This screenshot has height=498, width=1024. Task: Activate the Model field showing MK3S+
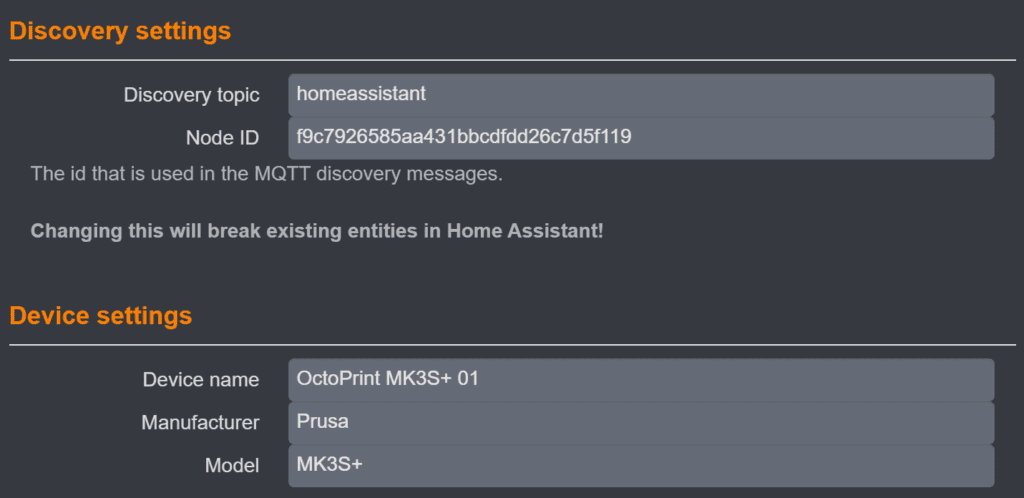pos(641,466)
